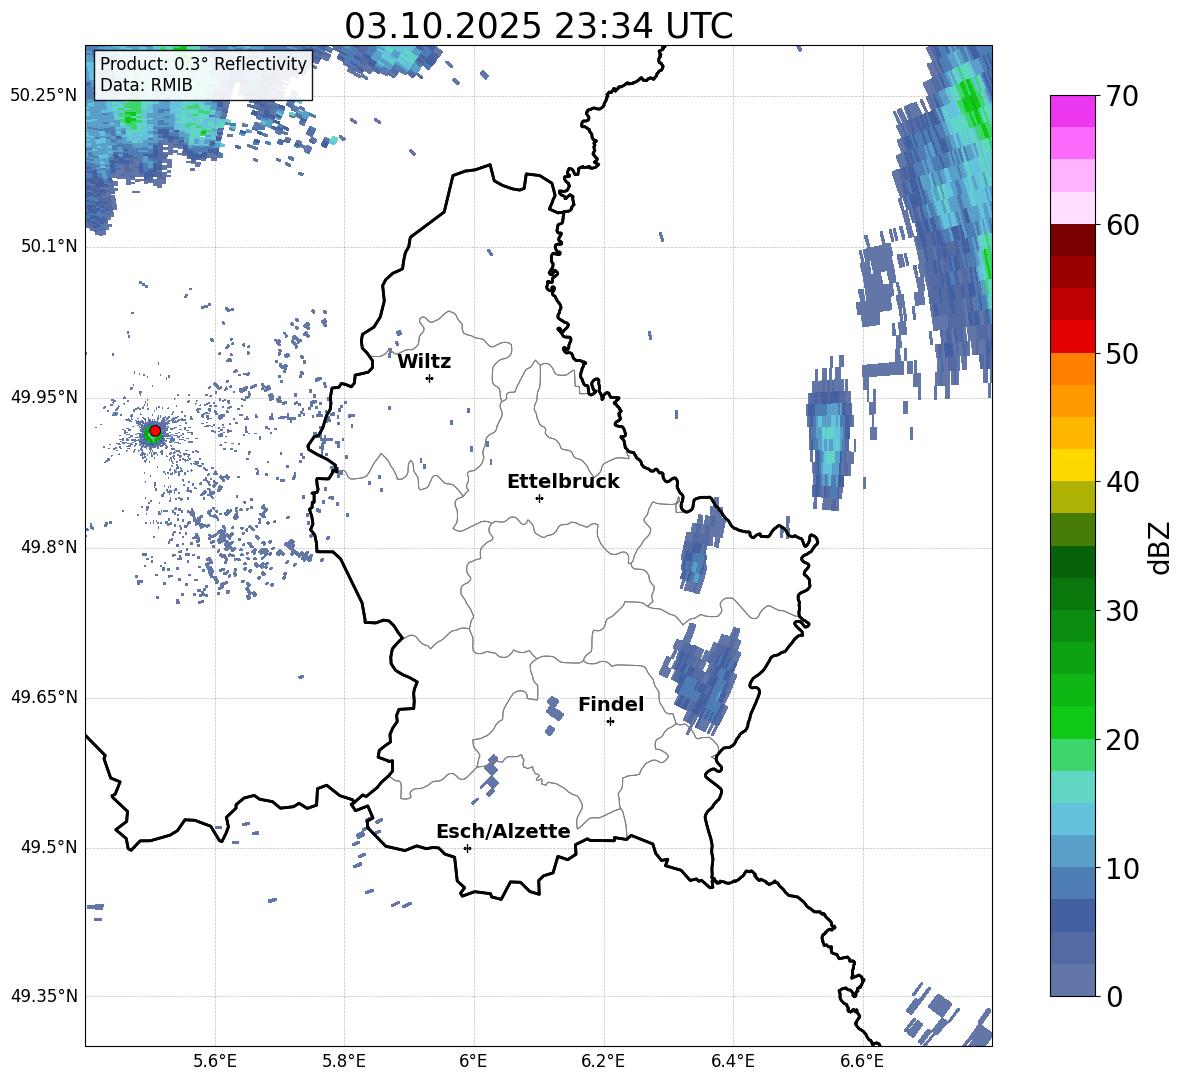The image size is (1184, 1081).
Task: Click the 30 tick on the colorbar
Action: [x=1122, y=611]
